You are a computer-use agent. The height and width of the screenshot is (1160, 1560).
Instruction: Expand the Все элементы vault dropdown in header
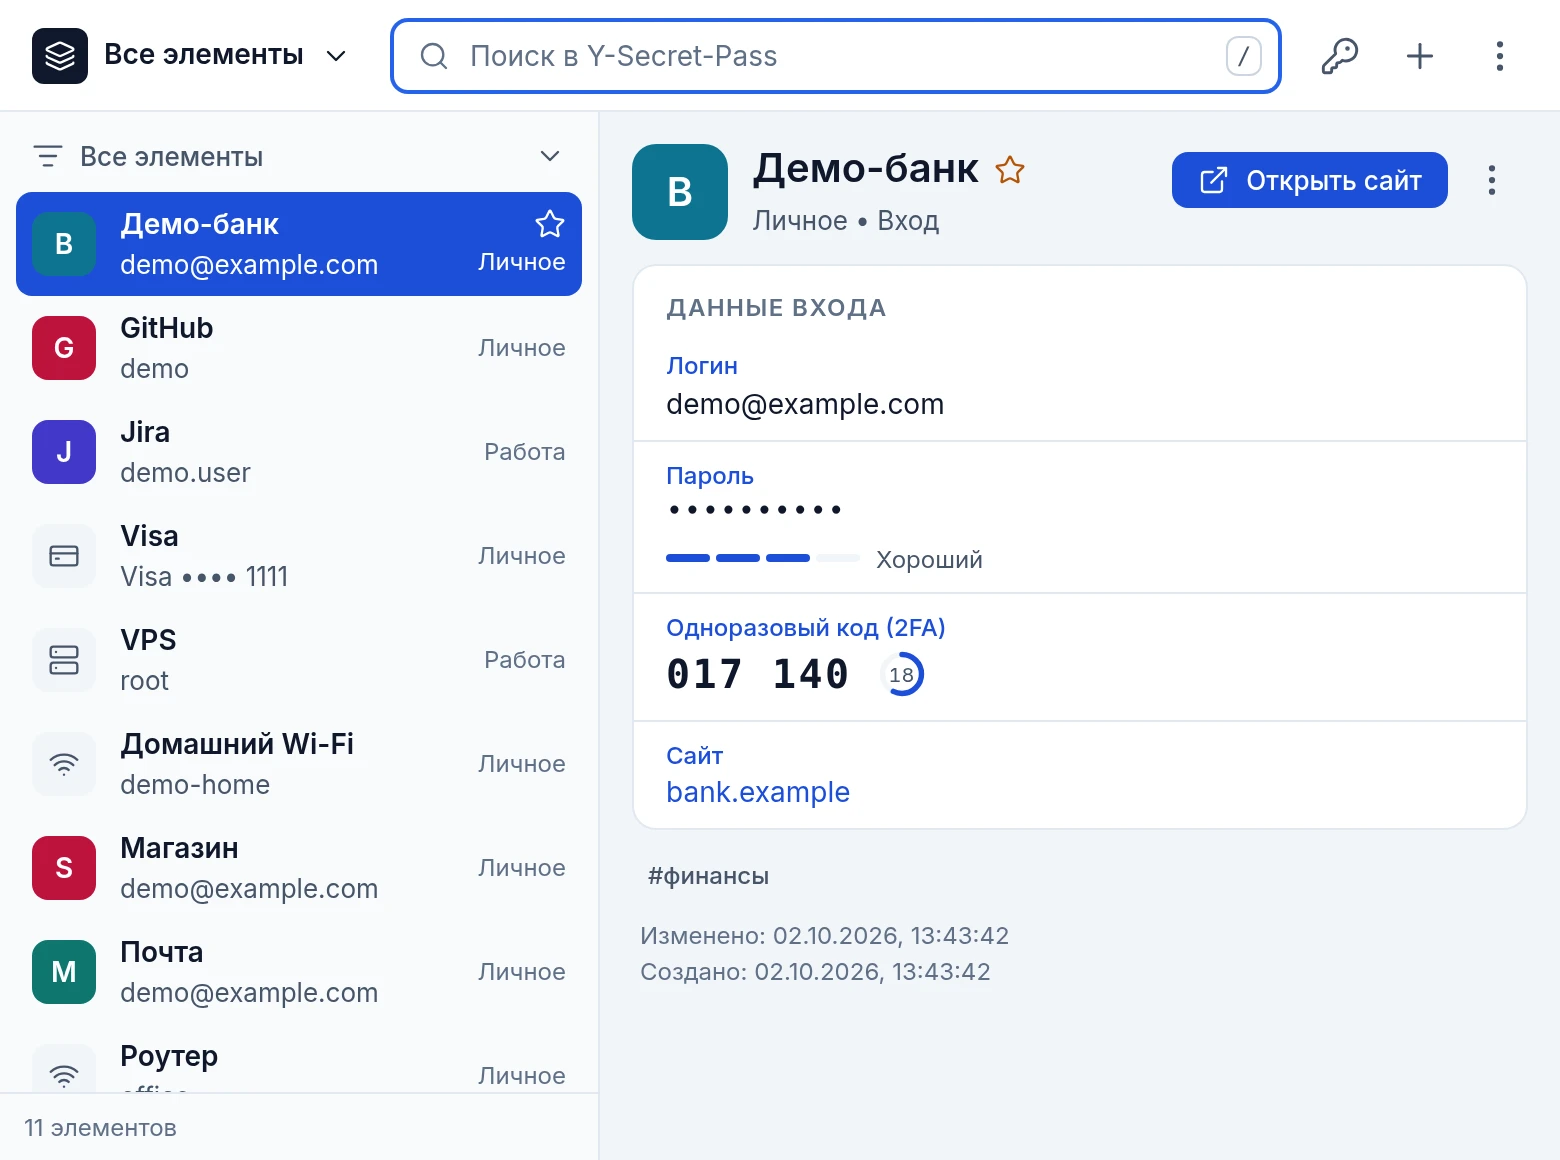tap(337, 56)
